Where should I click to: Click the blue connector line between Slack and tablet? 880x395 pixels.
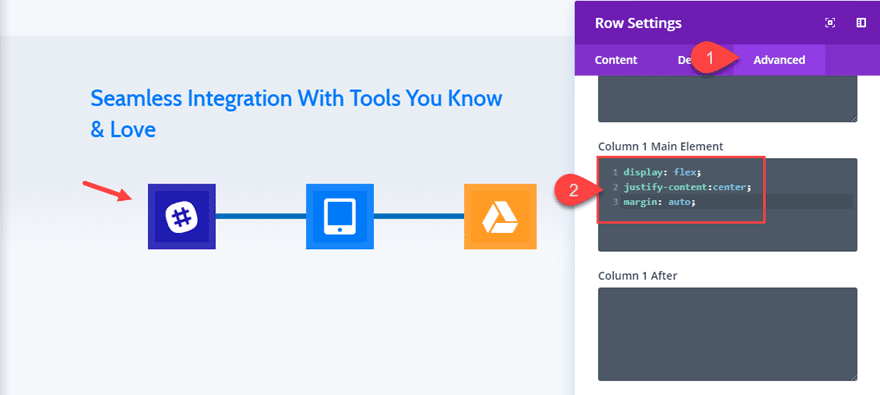pyautogui.click(x=260, y=216)
